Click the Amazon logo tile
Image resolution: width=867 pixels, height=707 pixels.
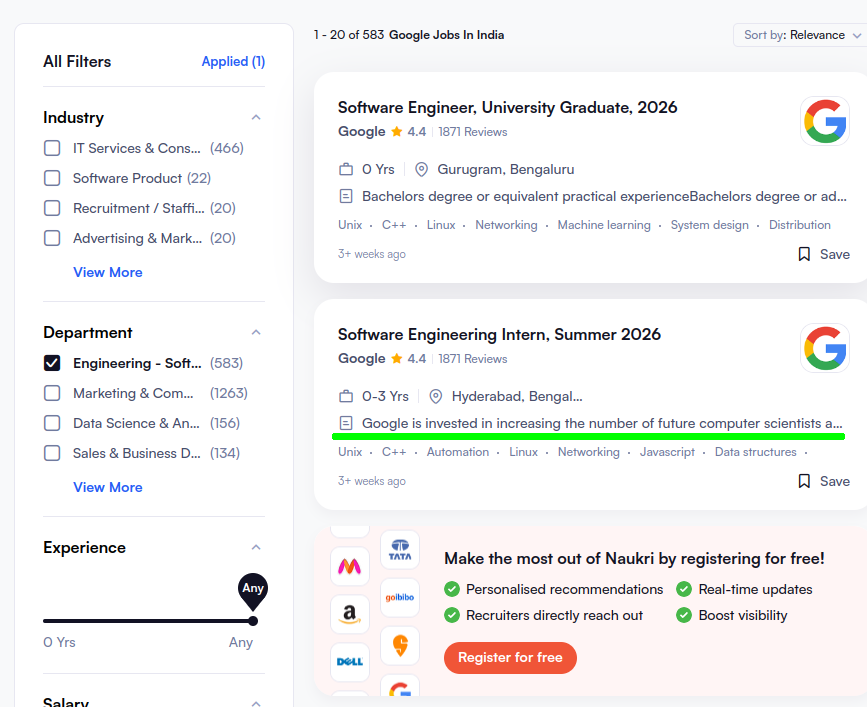pyautogui.click(x=349, y=614)
